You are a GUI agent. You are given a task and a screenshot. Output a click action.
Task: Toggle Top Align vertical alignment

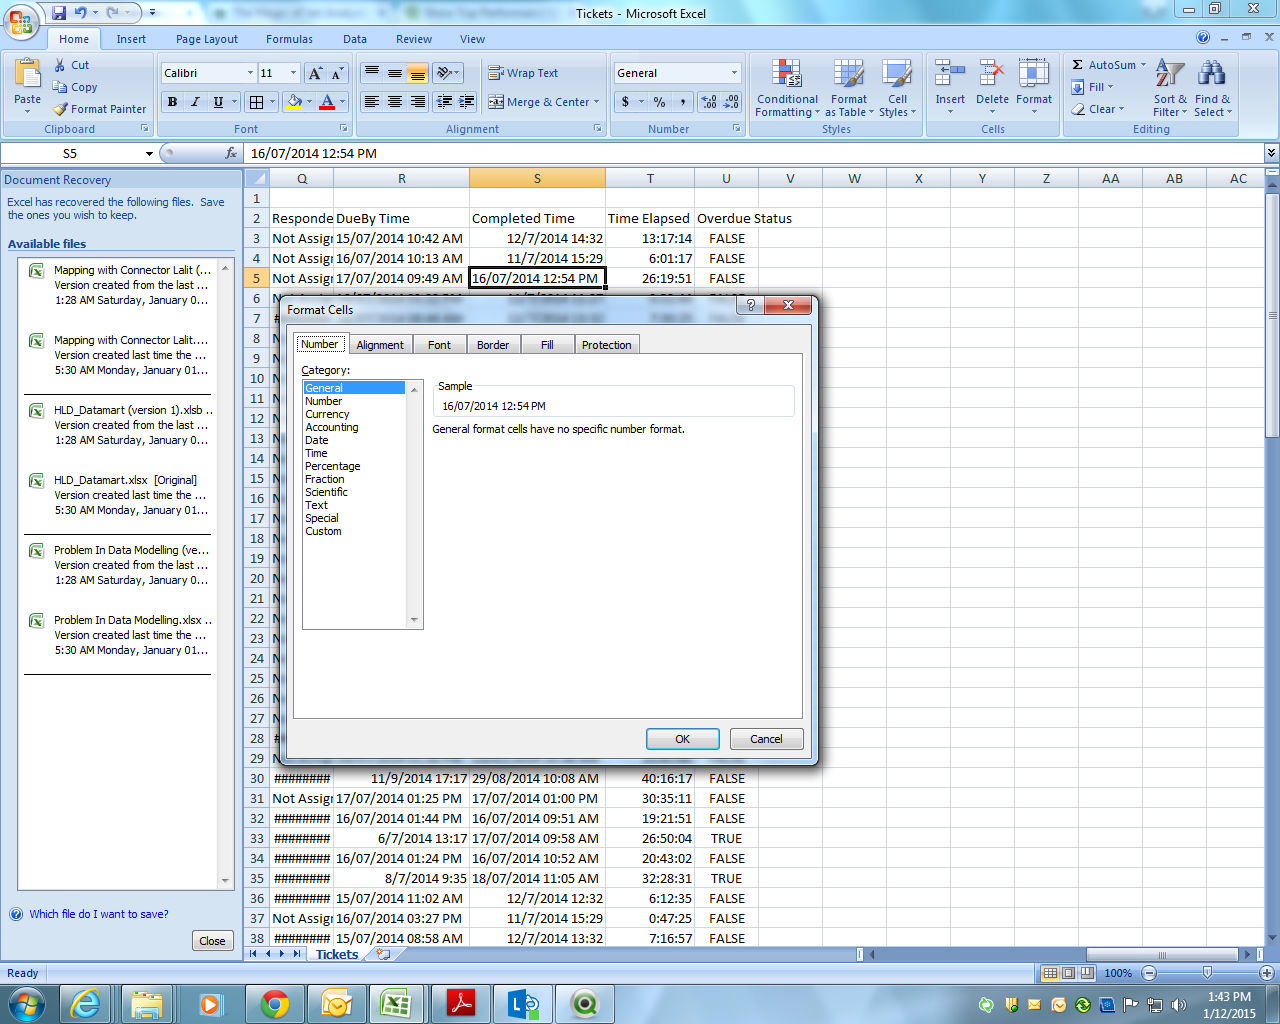372,73
